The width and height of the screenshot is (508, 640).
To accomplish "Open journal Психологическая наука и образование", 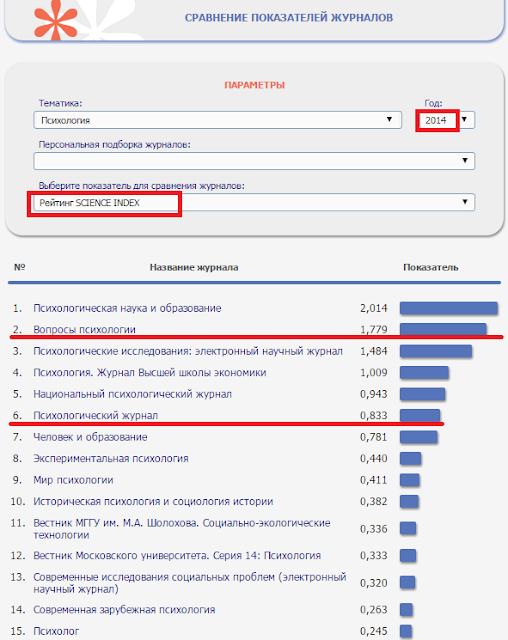I will tap(127, 308).
